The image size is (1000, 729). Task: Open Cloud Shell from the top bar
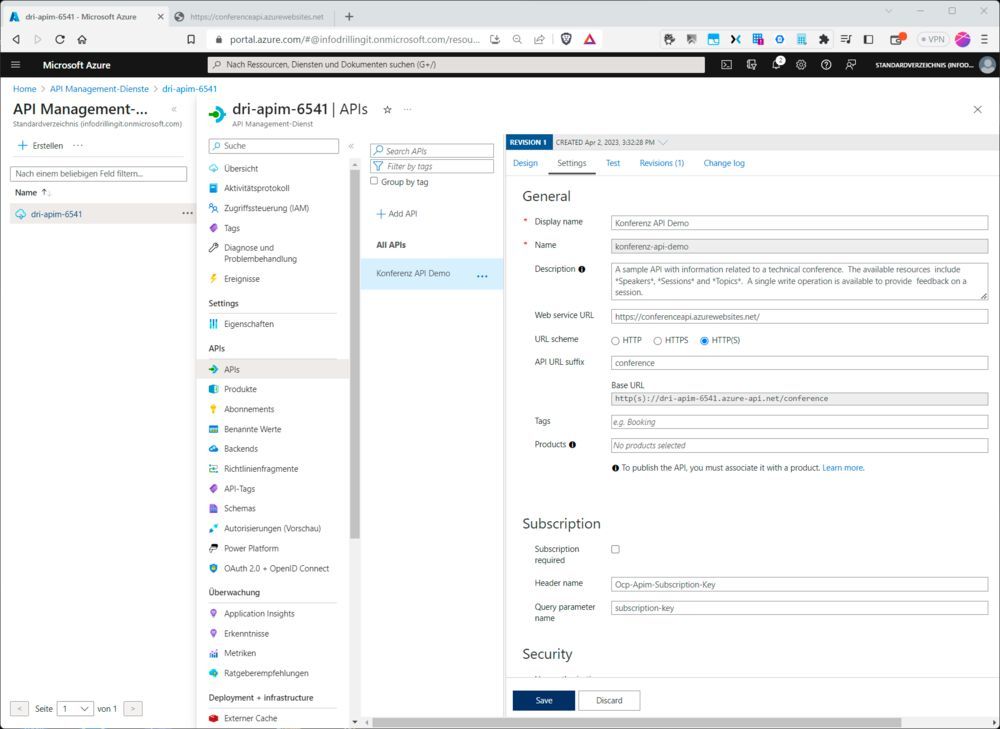(x=726, y=65)
